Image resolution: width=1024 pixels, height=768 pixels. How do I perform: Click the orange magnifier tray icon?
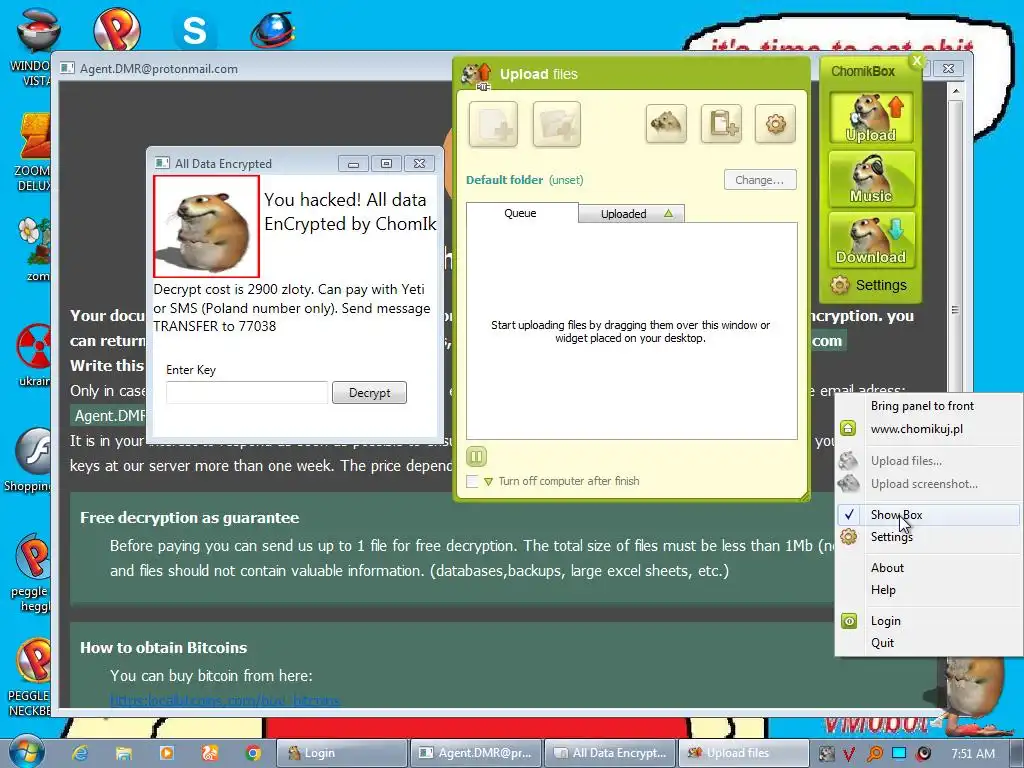coord(874,754)
